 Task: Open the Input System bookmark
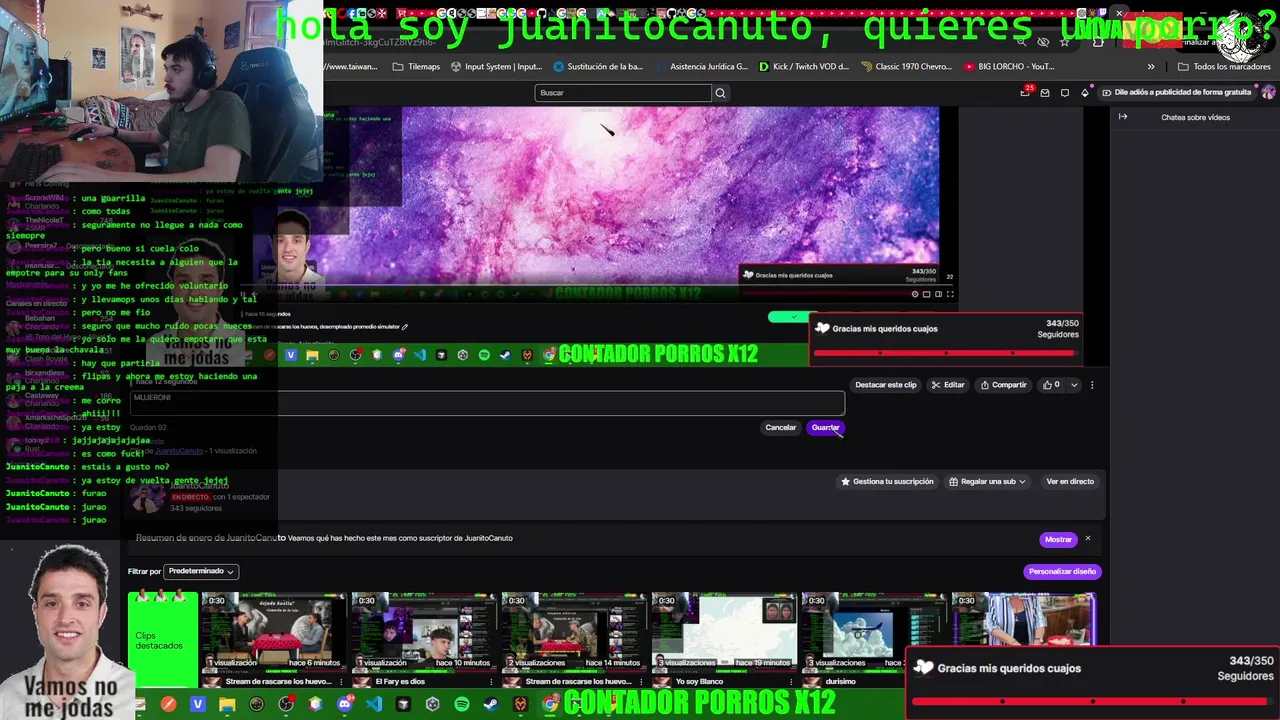(x=496, y=66)
